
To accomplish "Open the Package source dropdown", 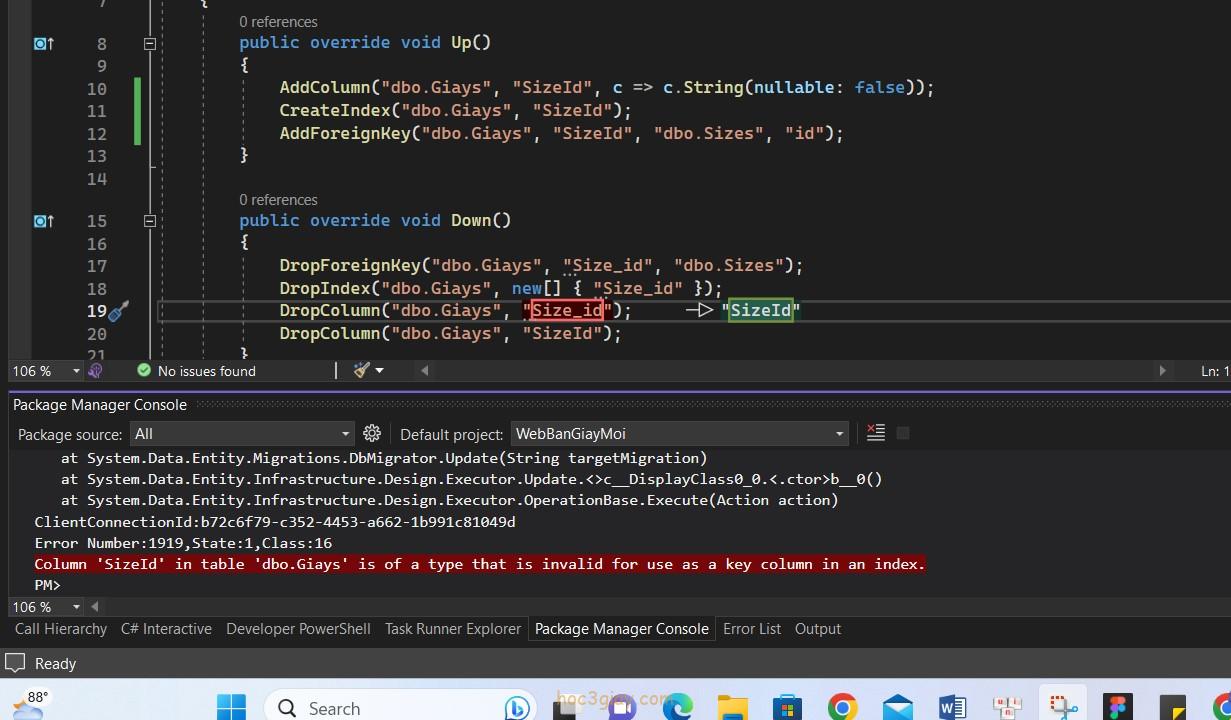I will point(243,434).
